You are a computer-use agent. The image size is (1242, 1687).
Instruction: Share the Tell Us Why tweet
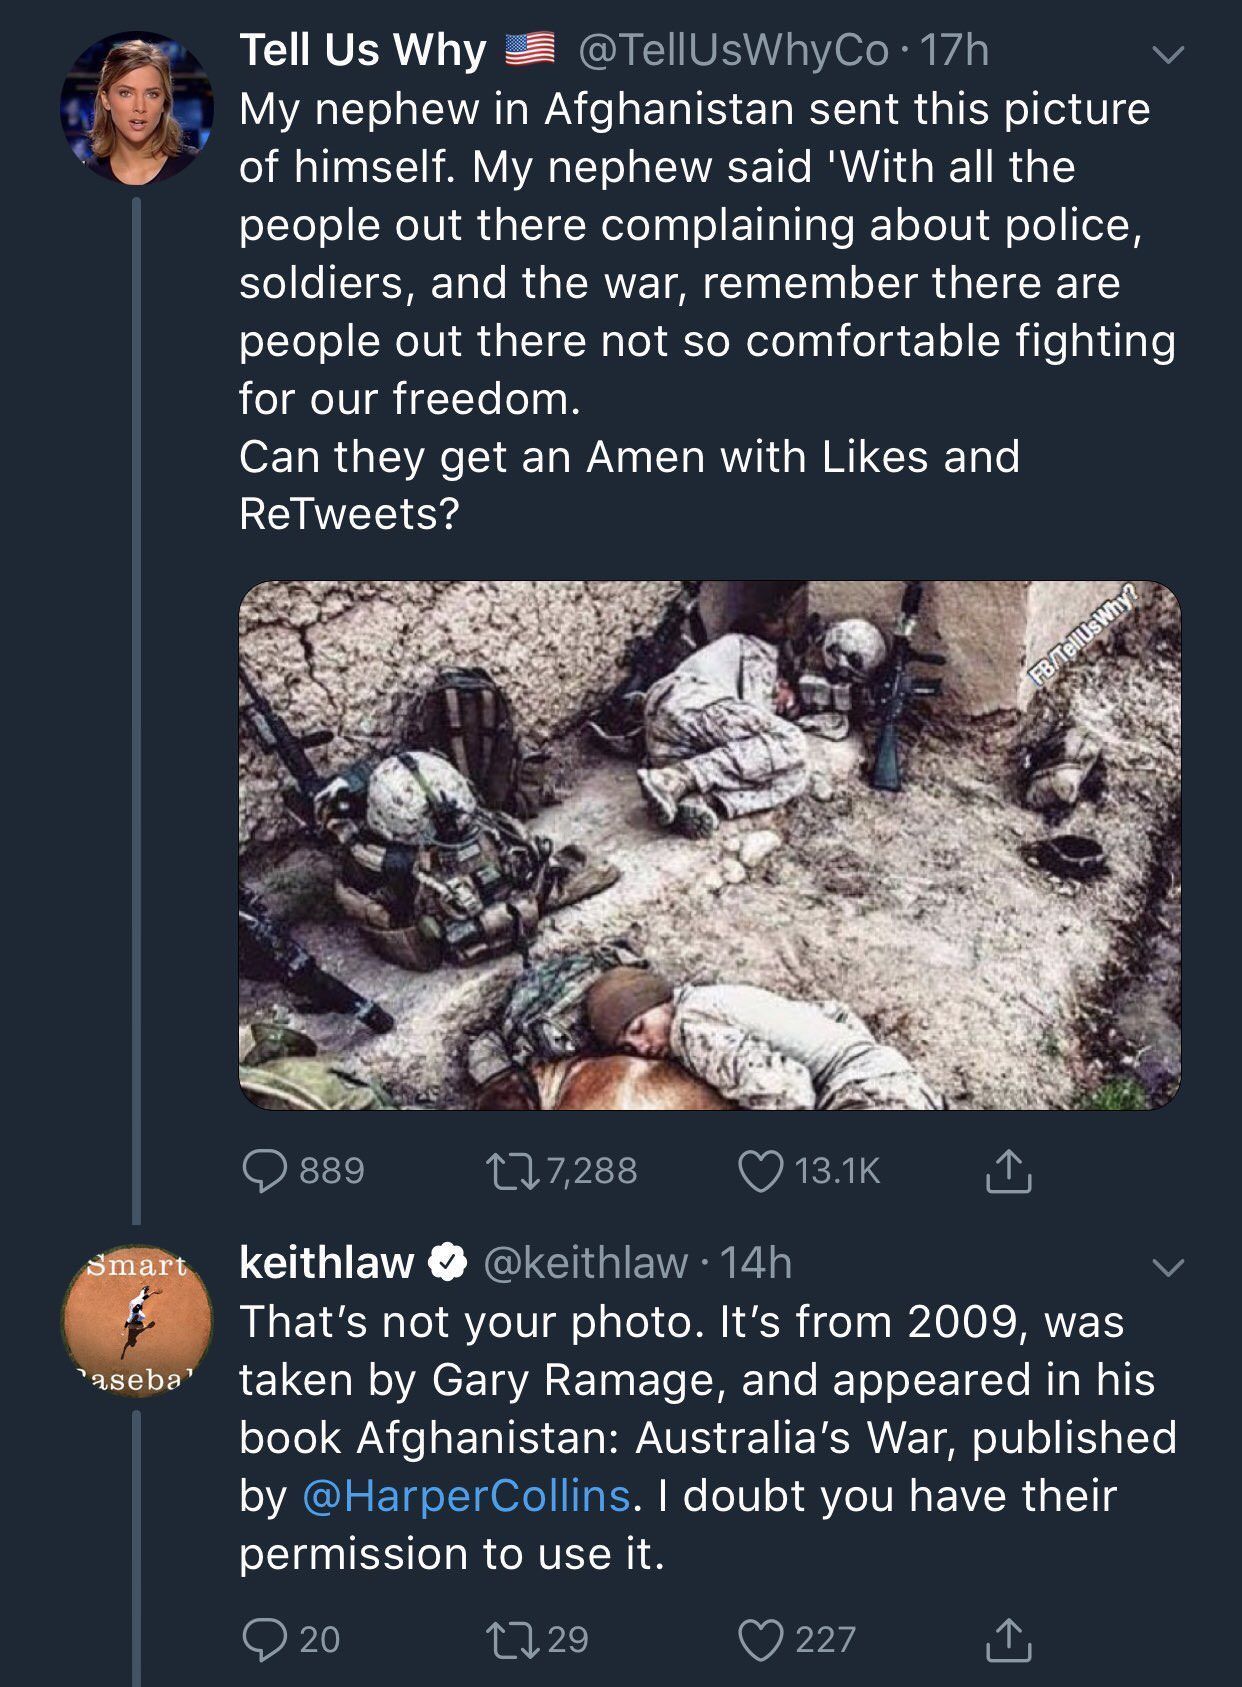(x=1007, y=1171)
